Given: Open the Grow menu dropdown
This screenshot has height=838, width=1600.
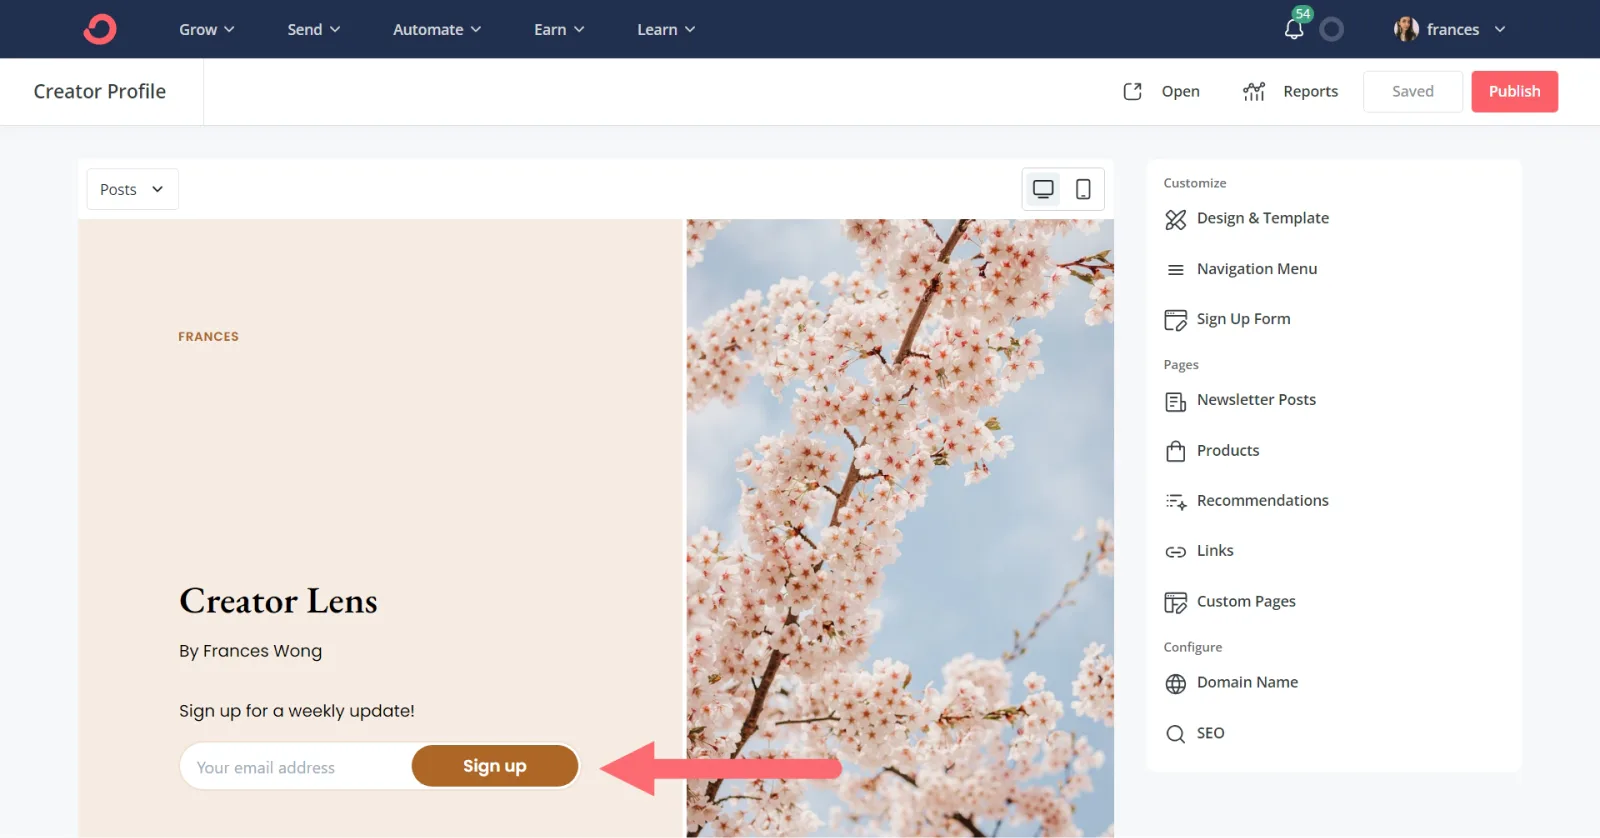Looking at the screenshot, I should [206, 30].
